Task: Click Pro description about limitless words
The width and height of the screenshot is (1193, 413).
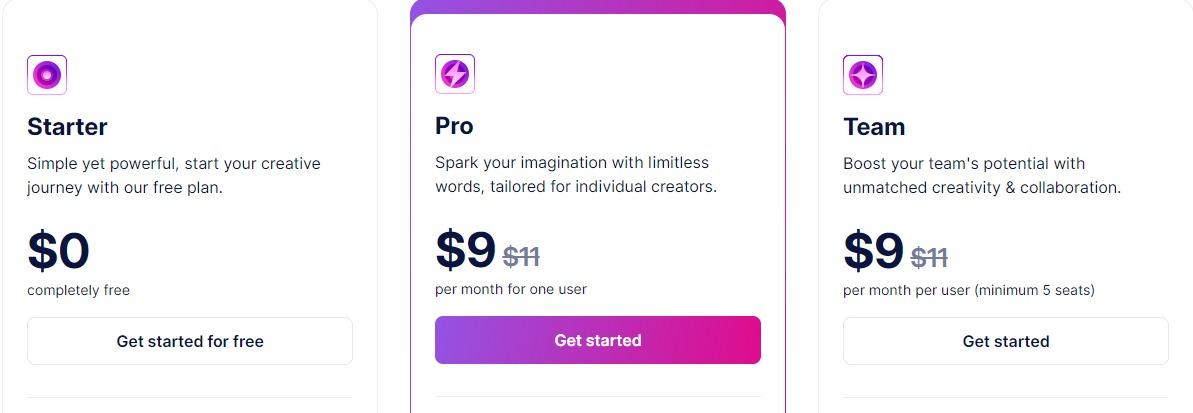Action: 576,175
